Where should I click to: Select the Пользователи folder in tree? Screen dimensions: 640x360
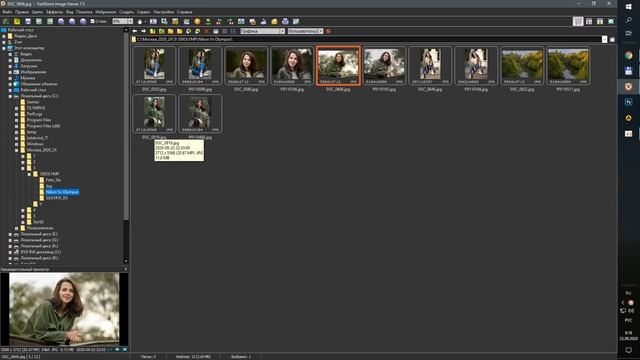[x=40, y=228]
